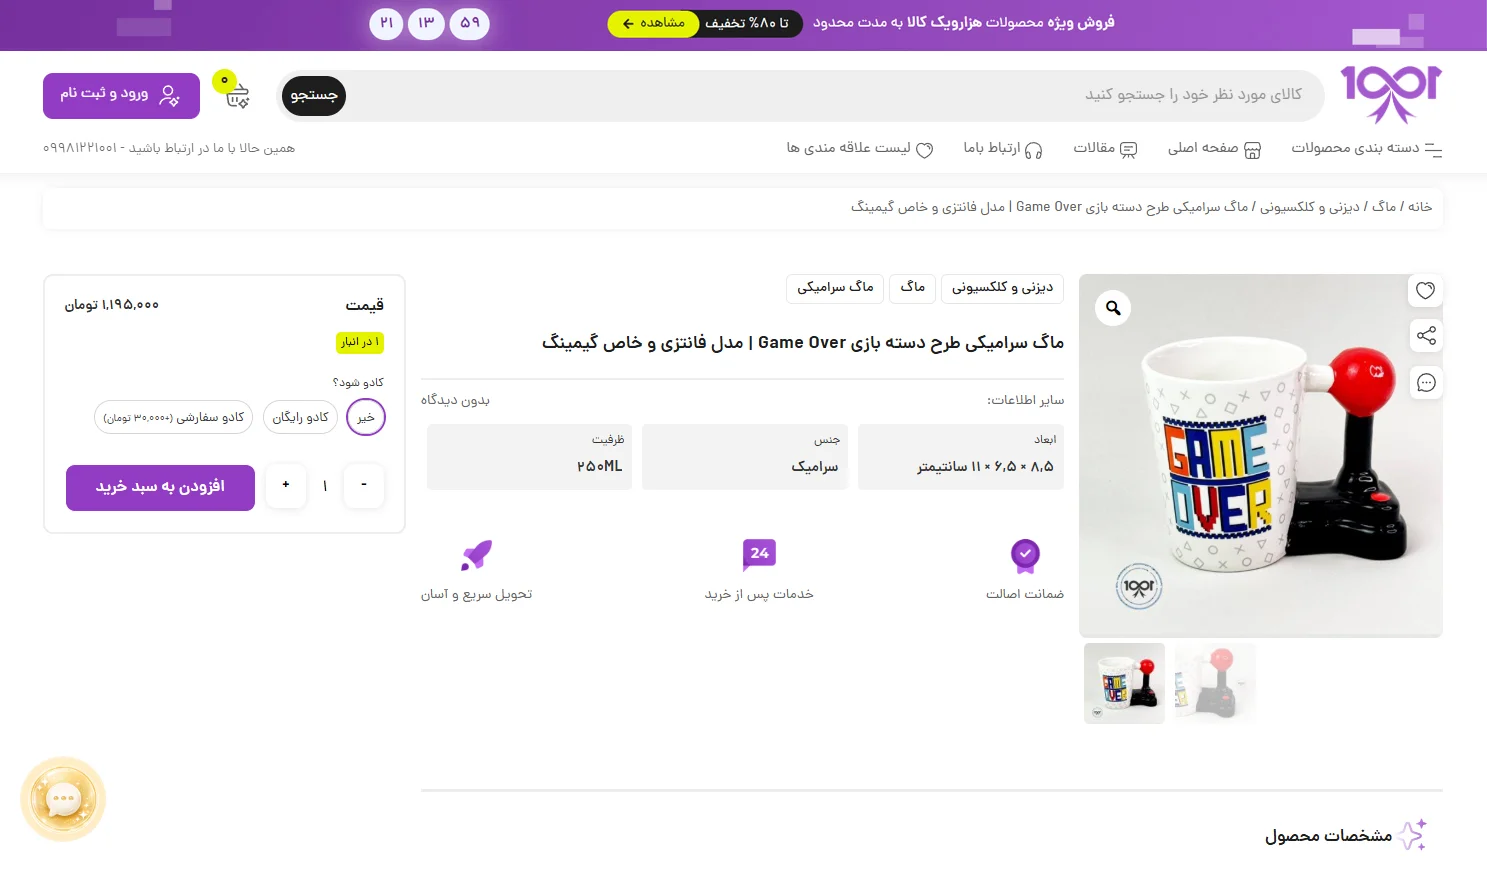Viewport: 1487px width, 869px height.
Task: Click the 1001 site logo
Action: pyautogui.click(x=1391, y=94)
